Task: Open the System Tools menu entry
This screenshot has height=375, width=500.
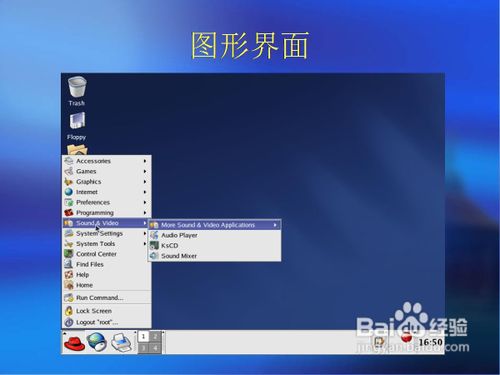Action: (106, 244)
